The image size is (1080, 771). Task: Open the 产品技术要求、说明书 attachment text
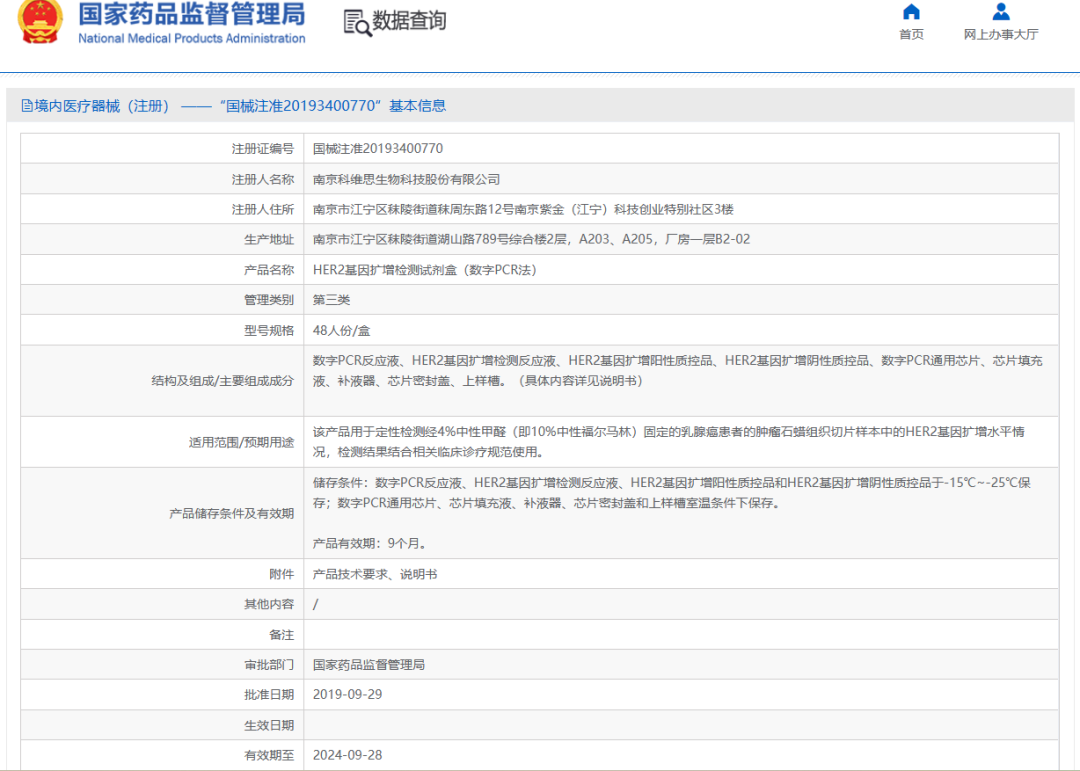375,574
